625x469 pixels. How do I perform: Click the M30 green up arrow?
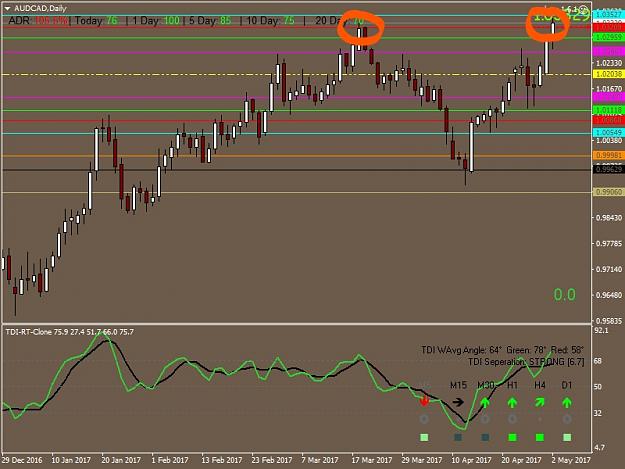(485, 402)
